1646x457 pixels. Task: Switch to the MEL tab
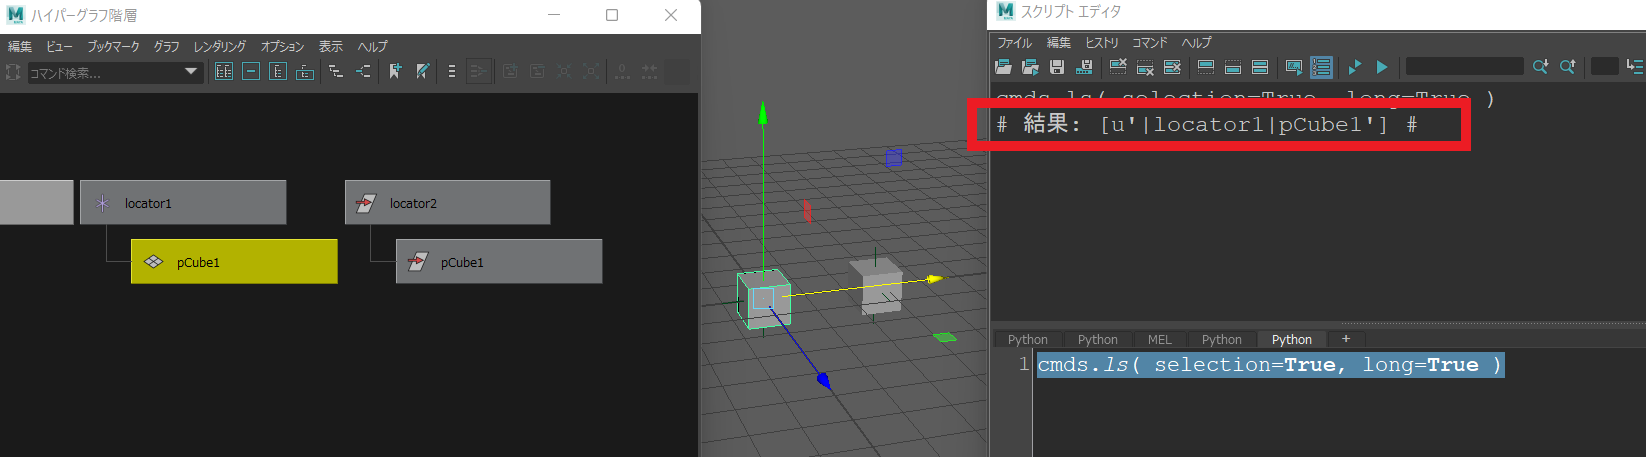(1159, 340)
